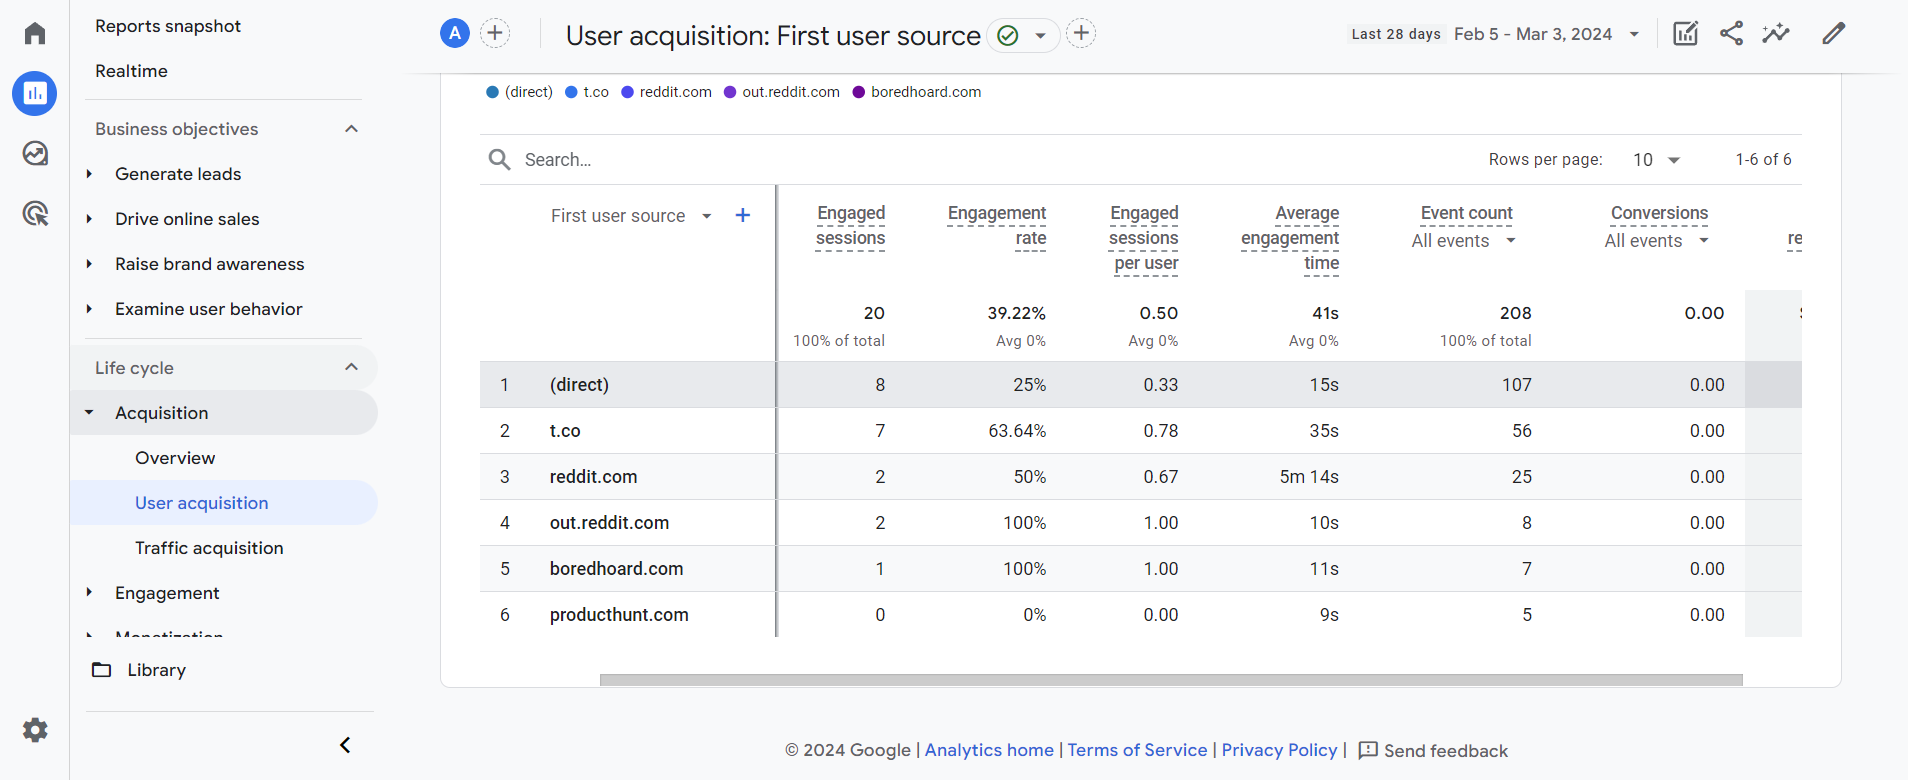This screenshot has height=780, width=1908.
Task: Sort by Event count column header
Action: click(x=1466, y=213)
